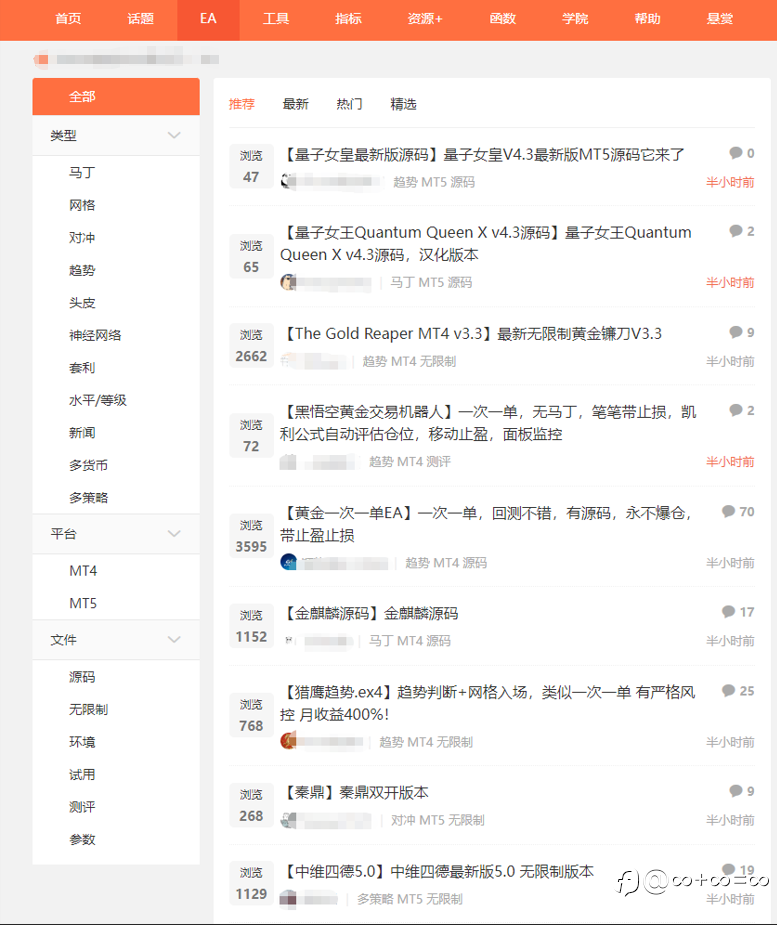Filter by 多策略 type
This screenshot has height=925, width=777.
[88, 497]
